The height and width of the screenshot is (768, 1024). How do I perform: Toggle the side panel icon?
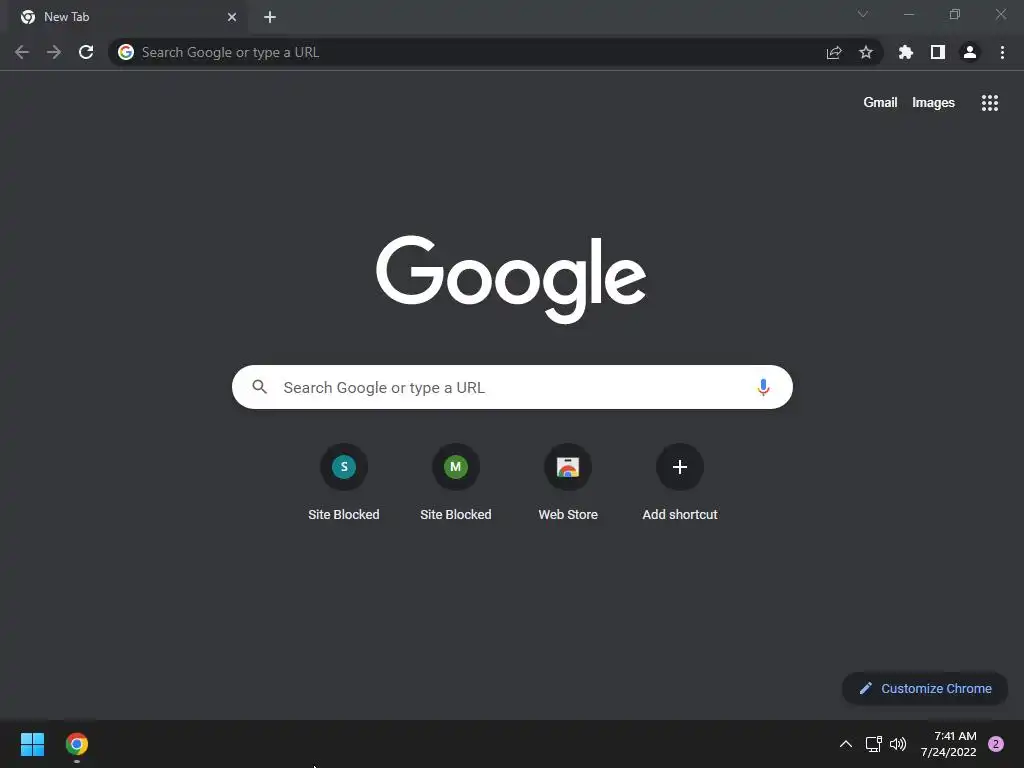pyautogui.click(x=938, y=52)
